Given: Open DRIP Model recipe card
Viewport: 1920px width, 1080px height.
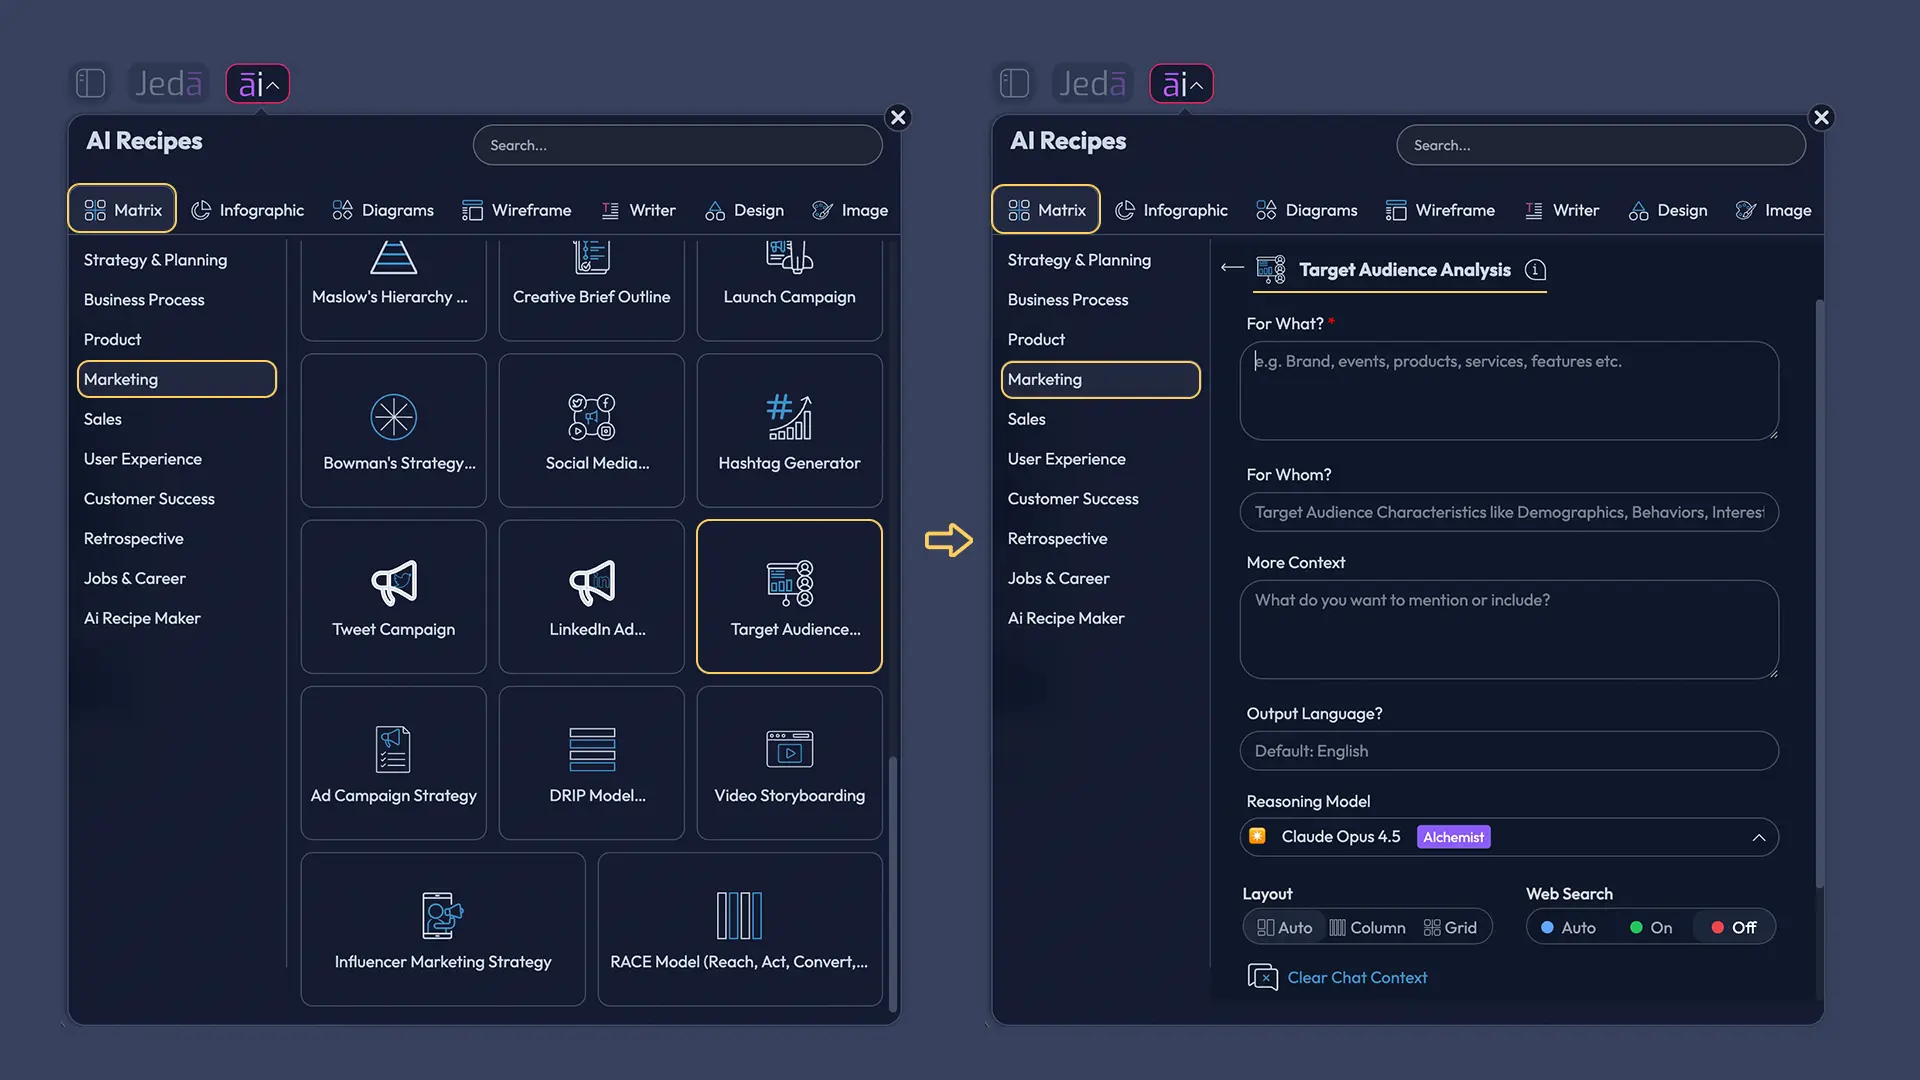Looking at the screenshot, I should tap(591, 762).
